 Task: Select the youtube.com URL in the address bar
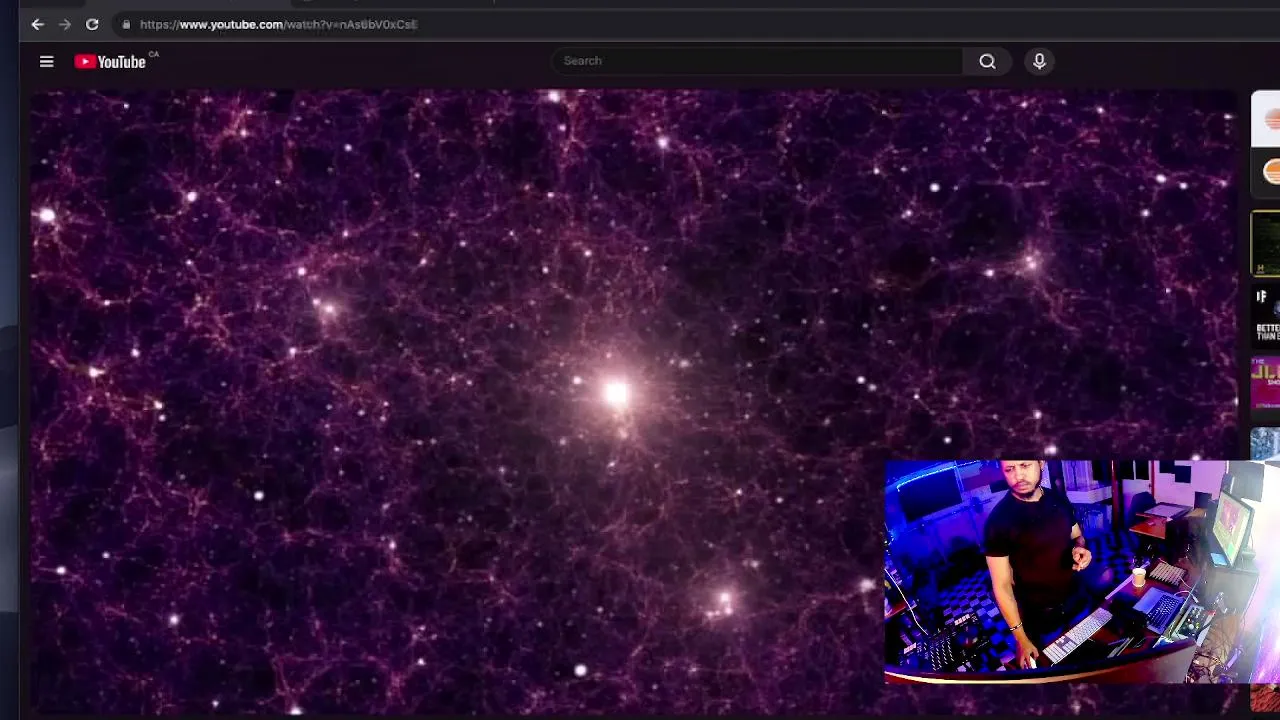tap(278, 24)
